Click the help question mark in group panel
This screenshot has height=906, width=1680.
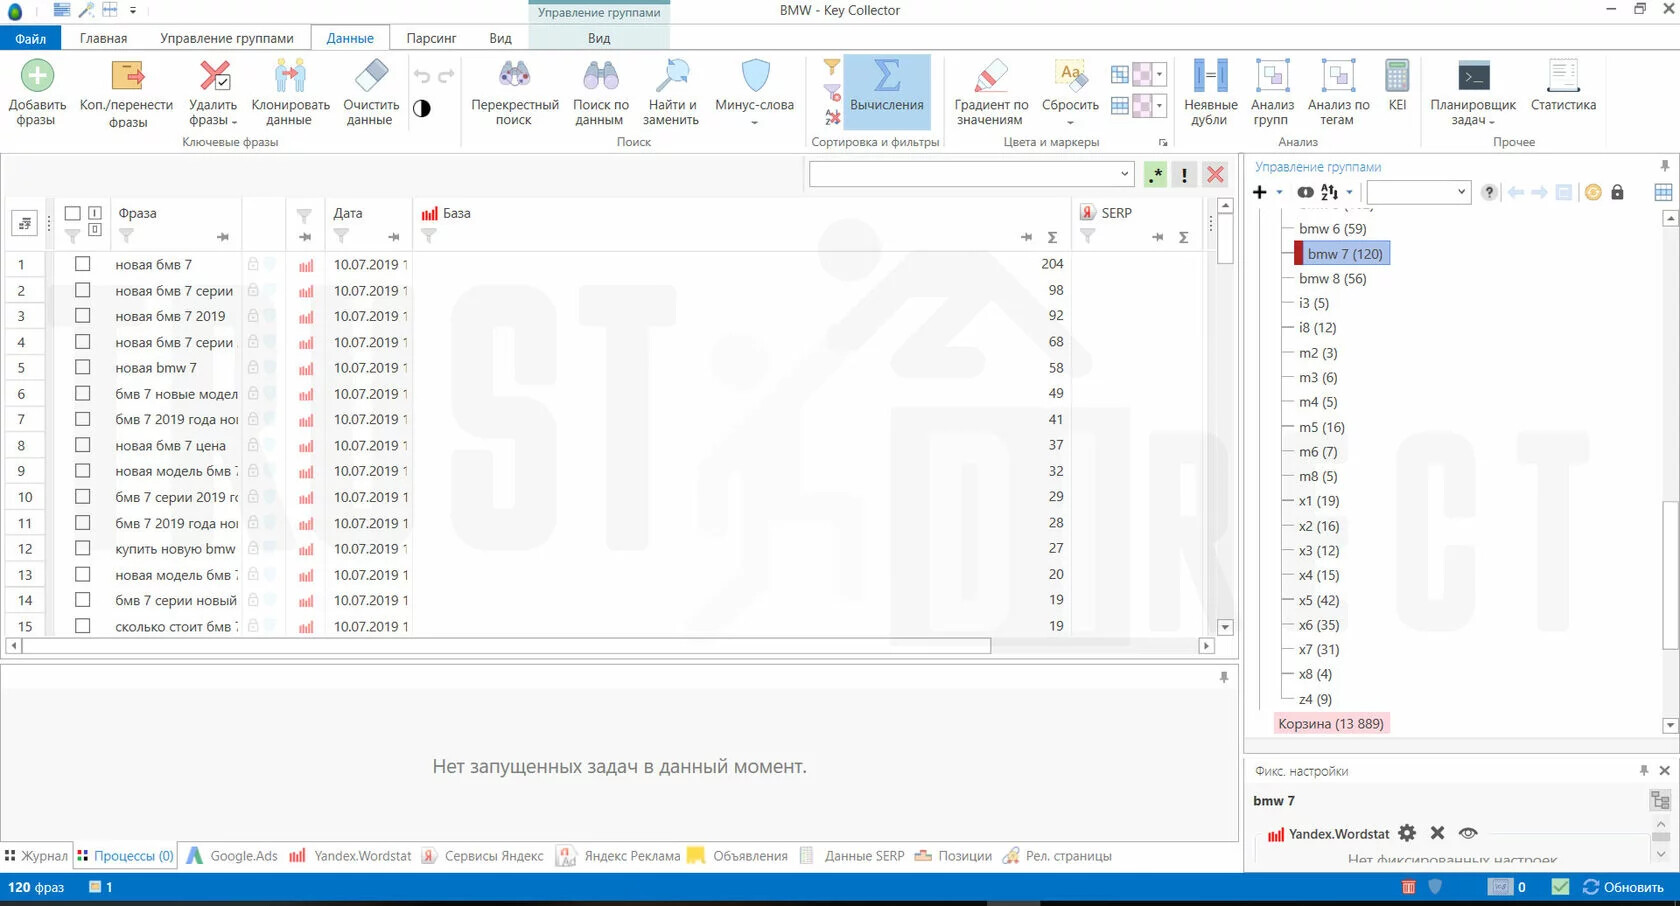(x=1489, y=192)
